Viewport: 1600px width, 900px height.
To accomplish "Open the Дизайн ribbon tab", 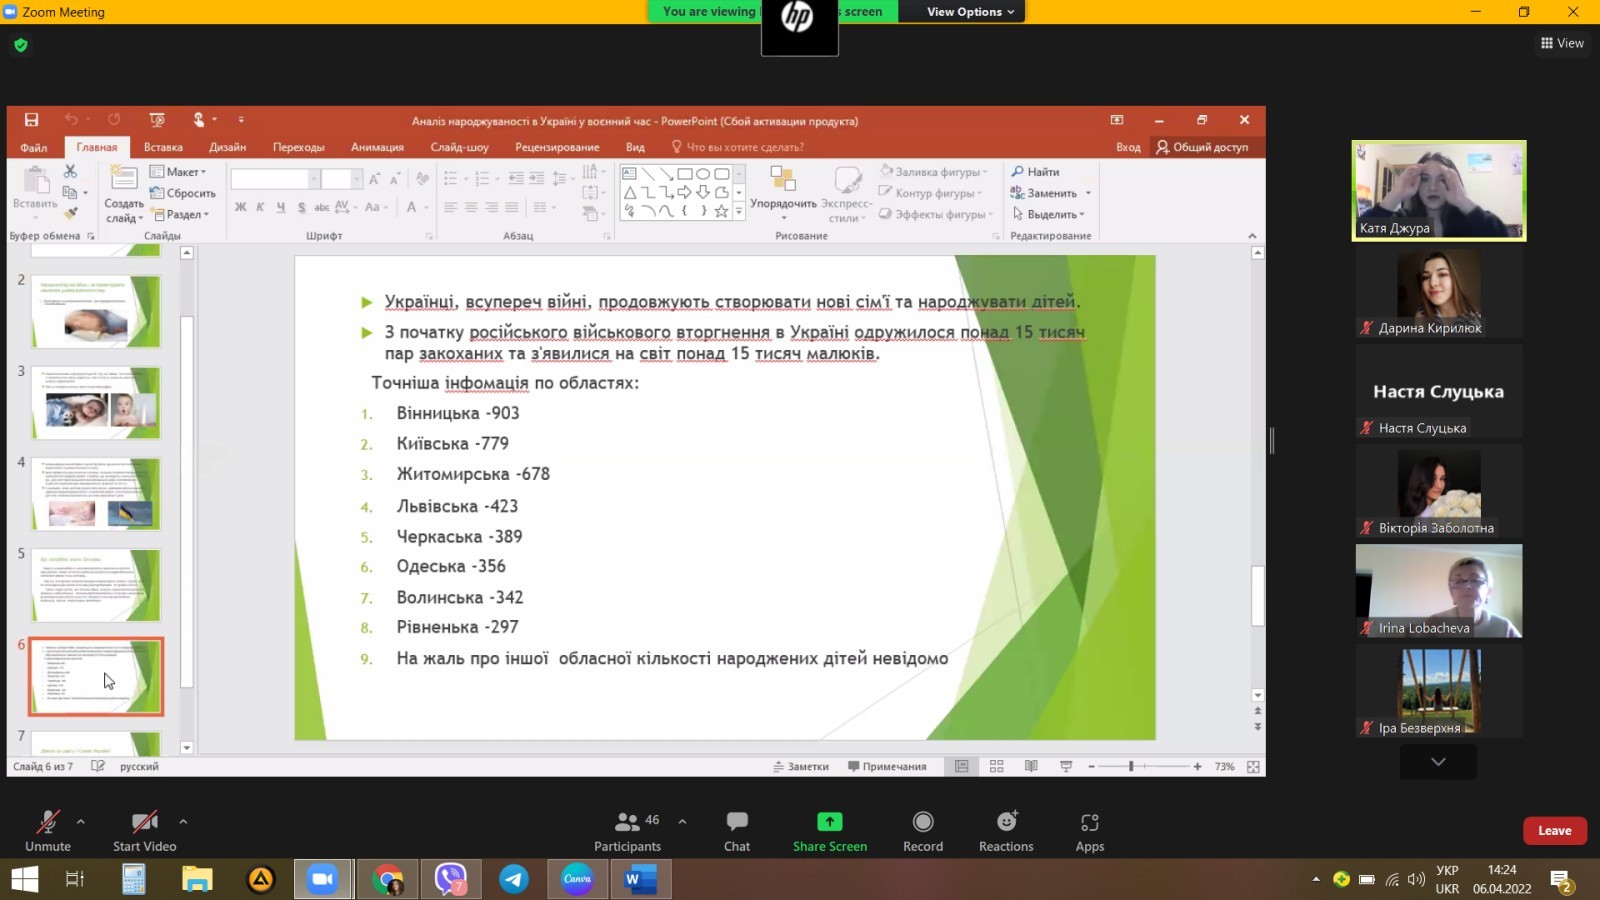I will pos(227,147).
